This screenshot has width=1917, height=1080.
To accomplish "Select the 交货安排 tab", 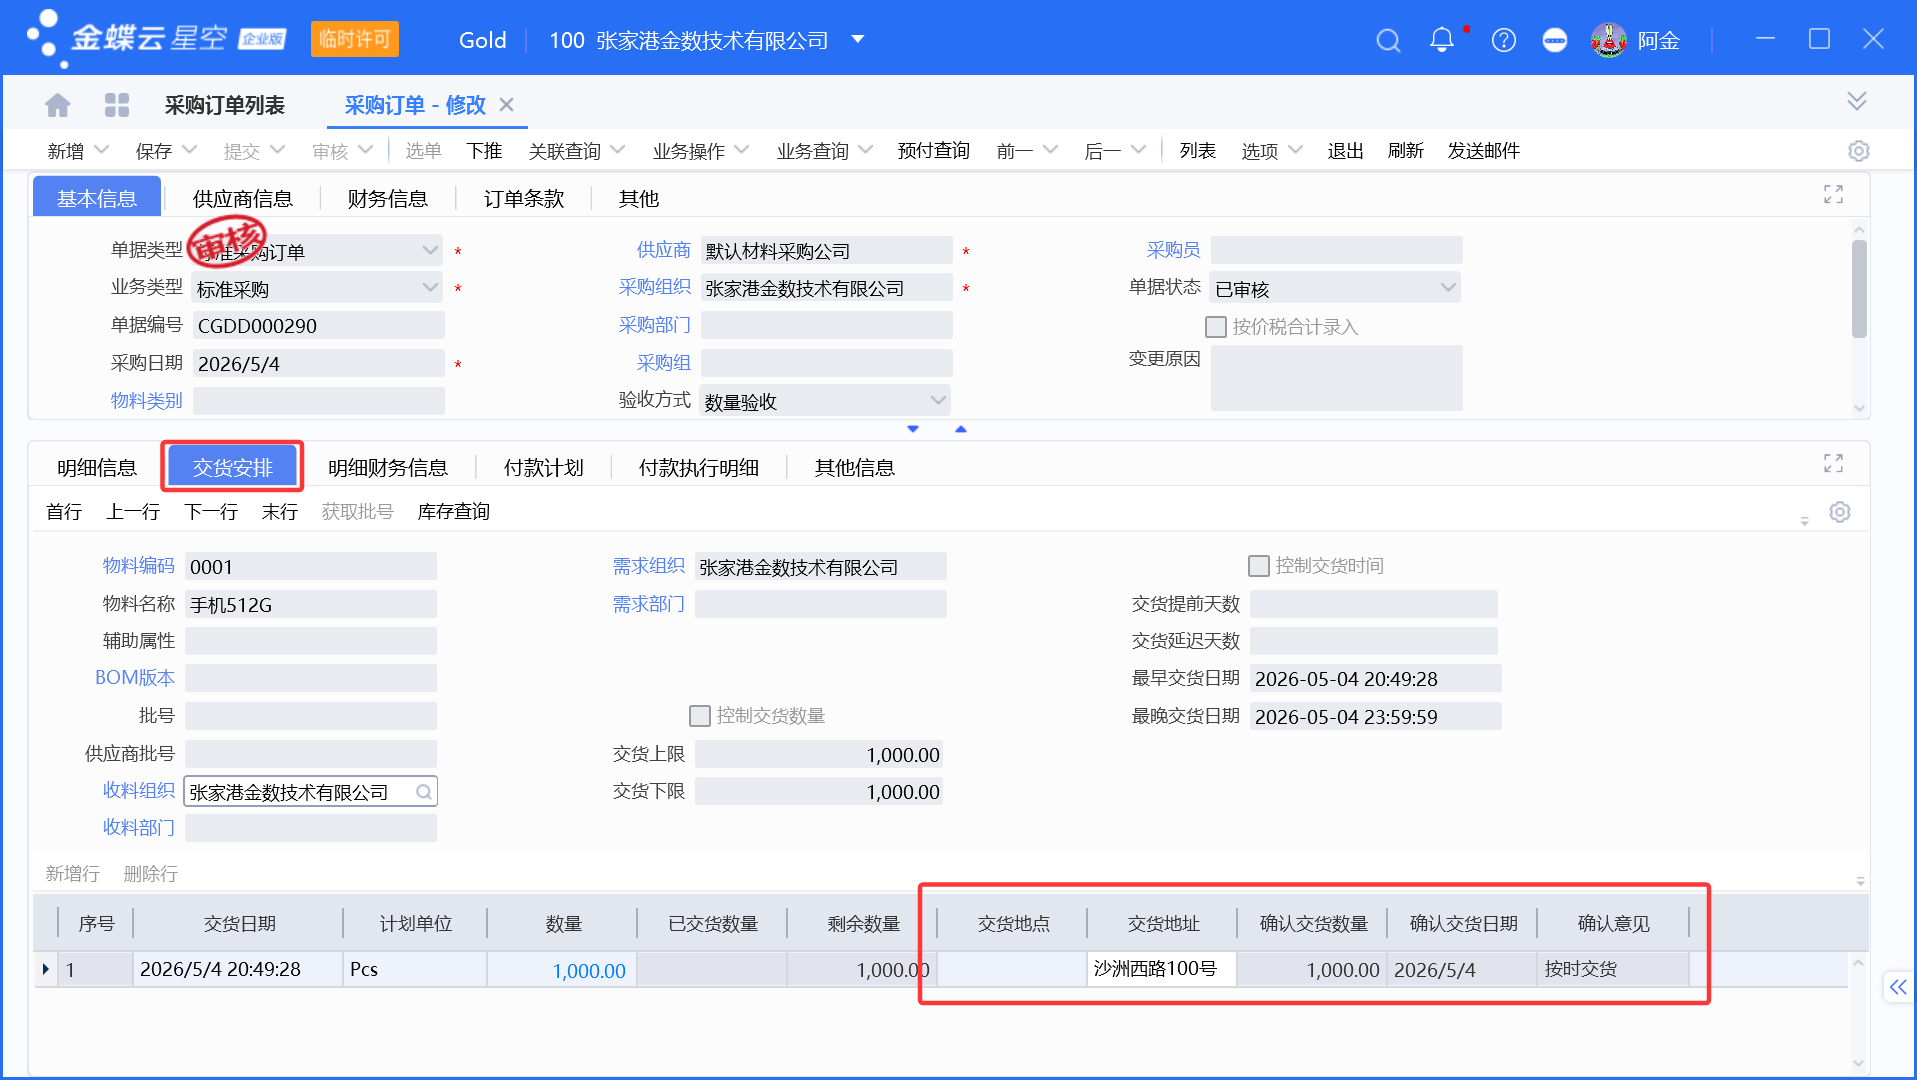I will pyautogui.click(x=232, y=467).
